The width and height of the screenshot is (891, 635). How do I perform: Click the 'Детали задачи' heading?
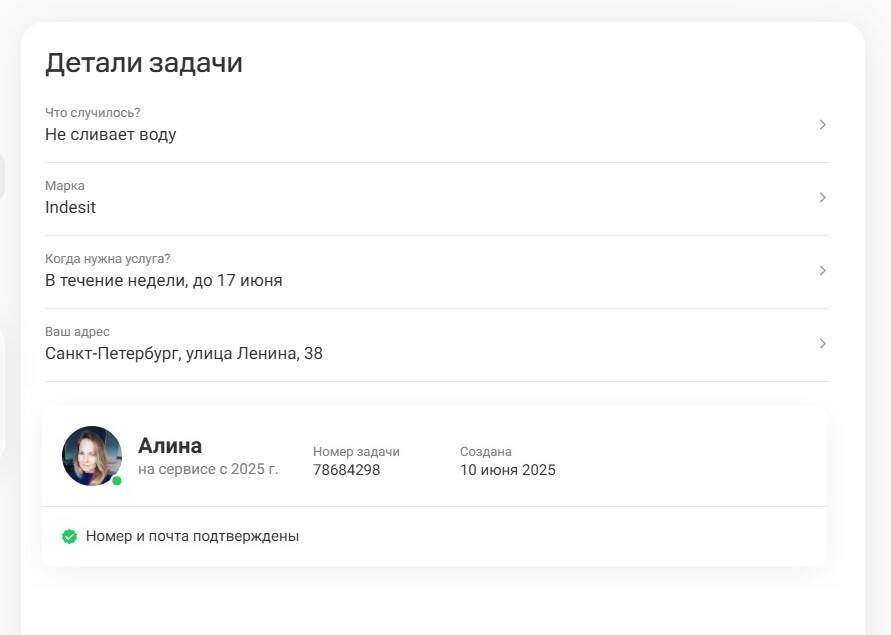click(144, 63)
